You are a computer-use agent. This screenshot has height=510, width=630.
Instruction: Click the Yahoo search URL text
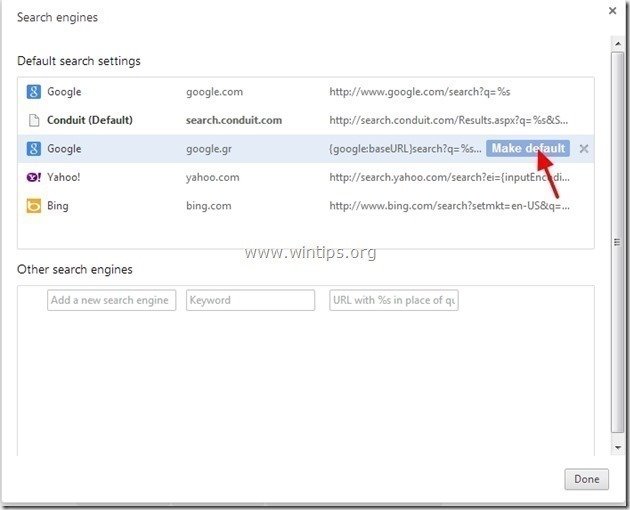point(450,177)
